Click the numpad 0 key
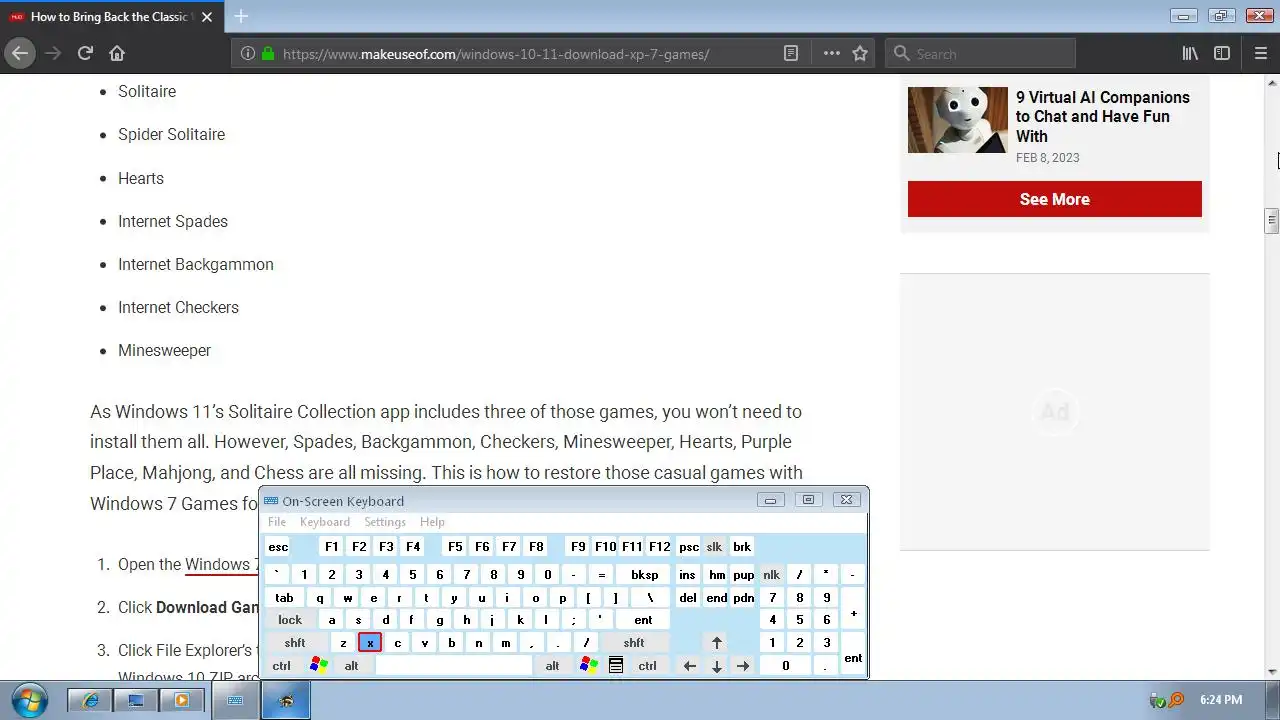The width and height of the screenshot is (1280, 720). tap(785, 666)
